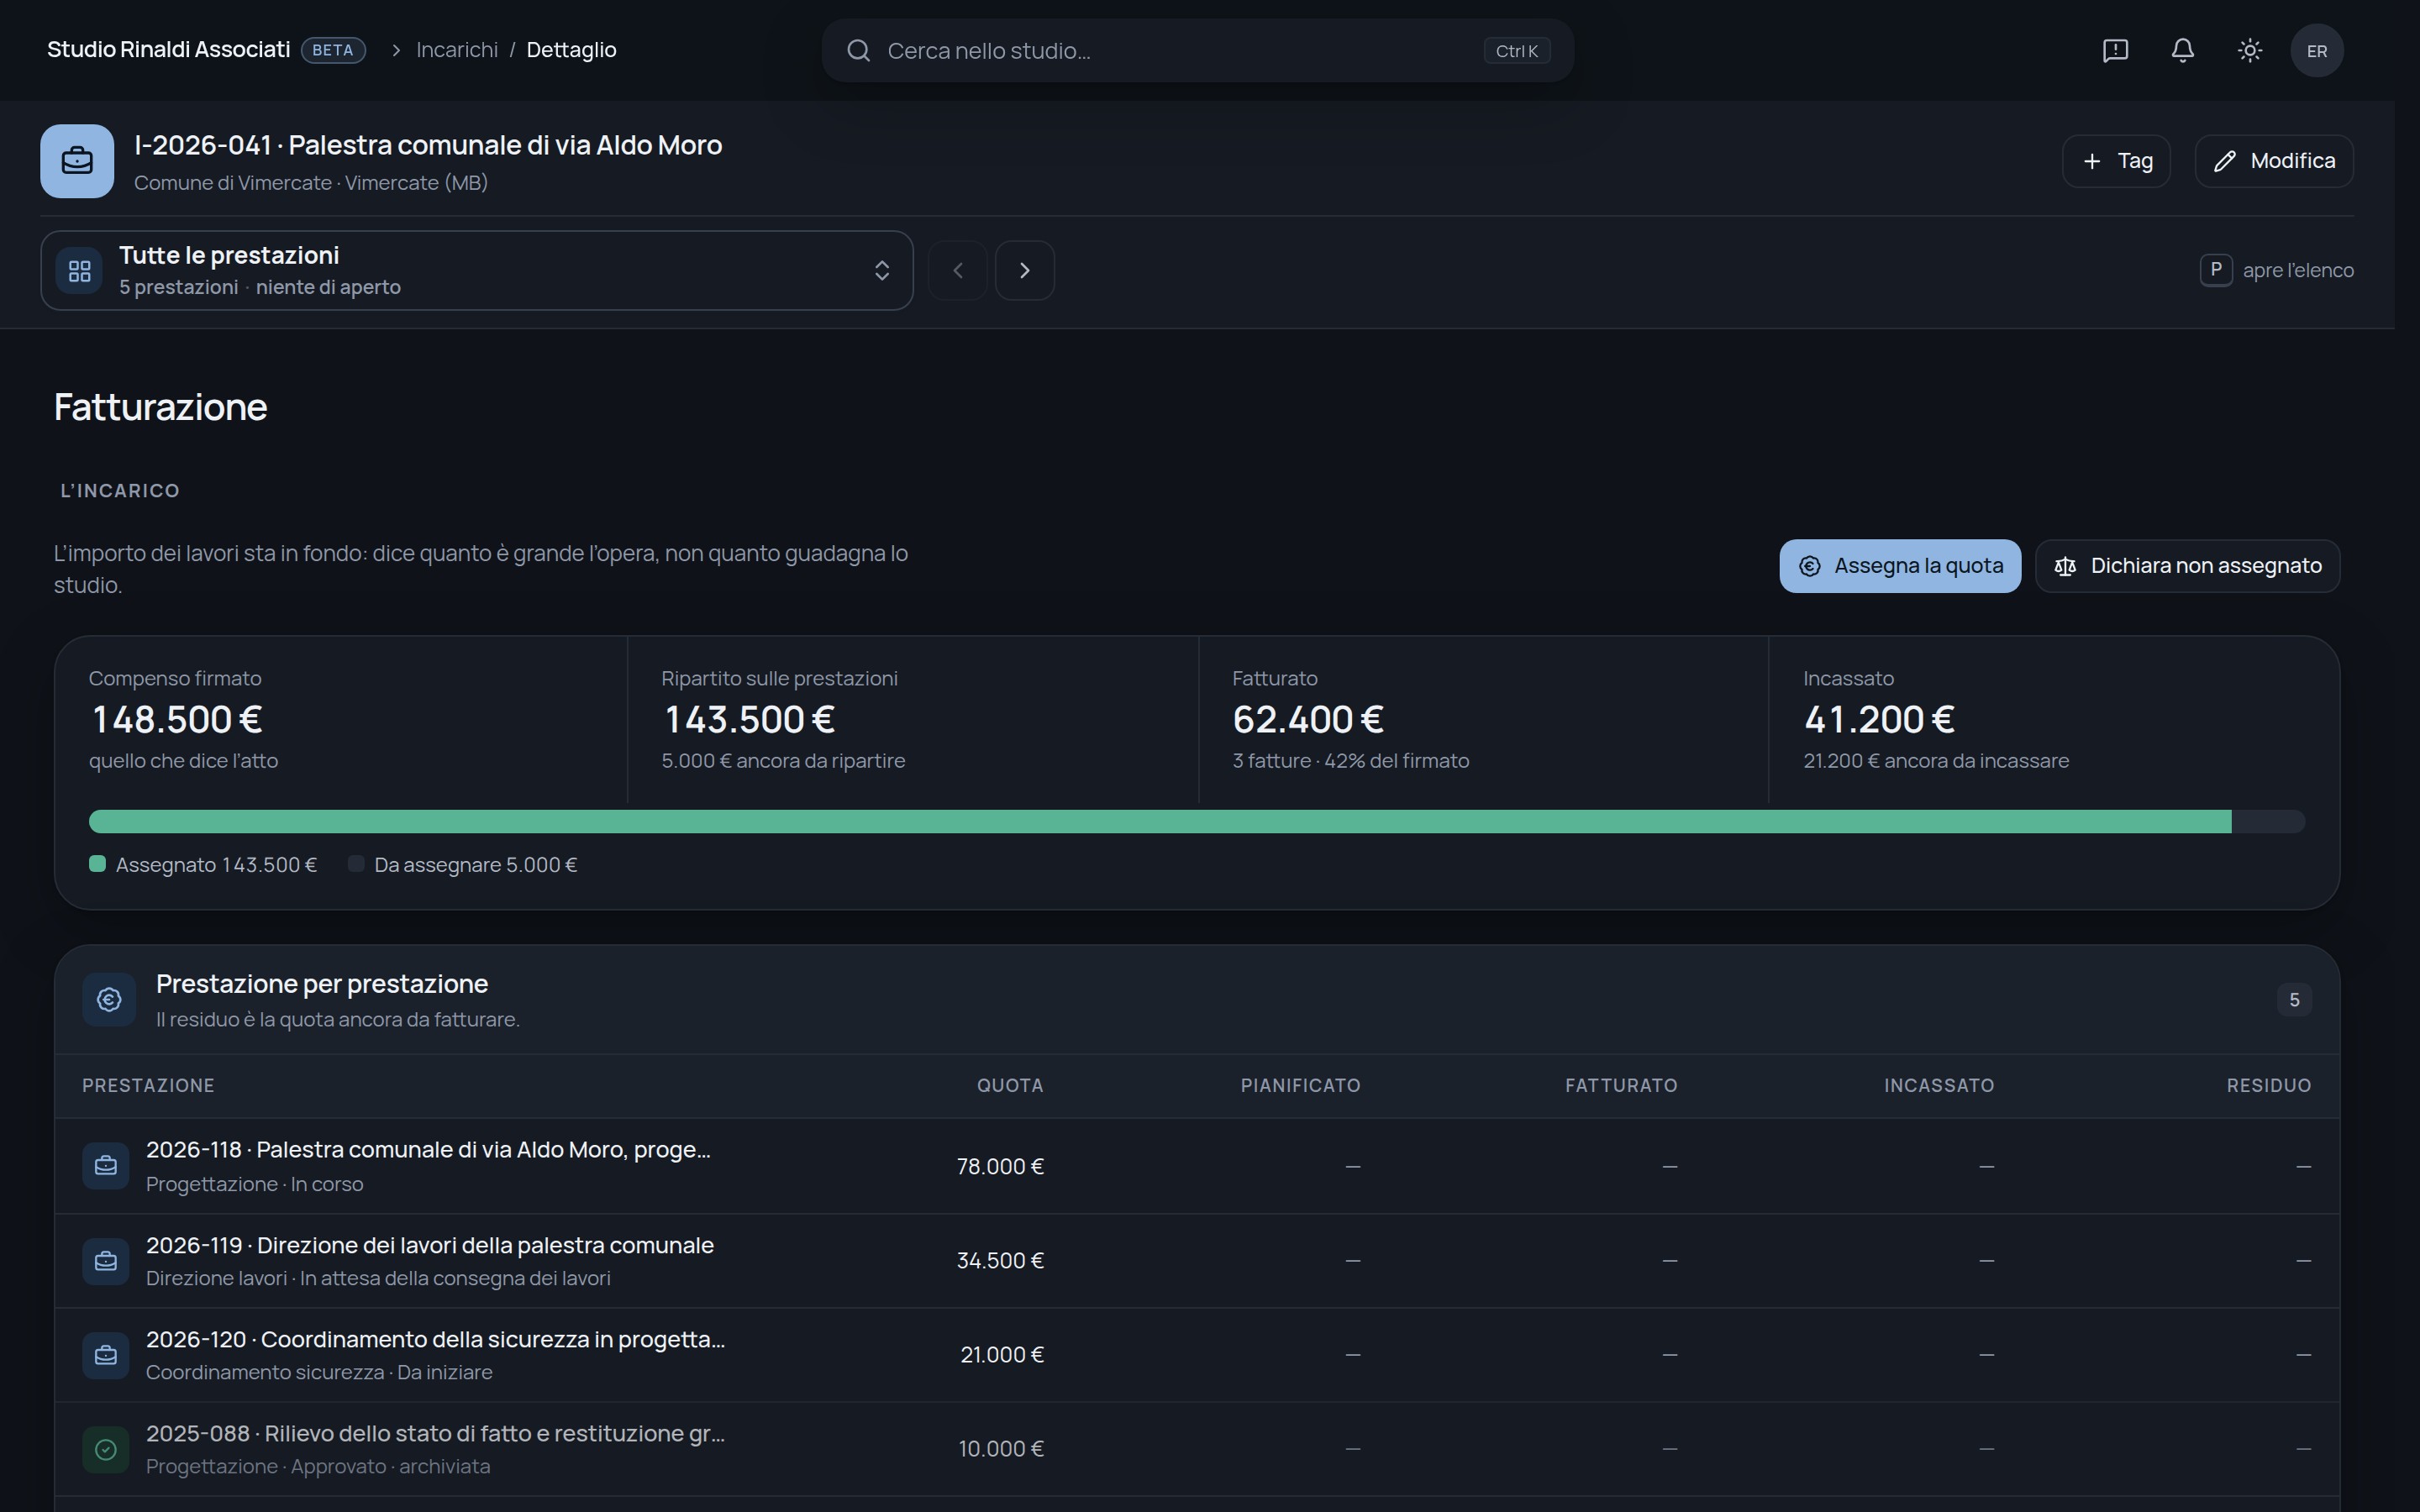The height and width of the screenshot is (1512, 2420).
Task: Toggle the light theme sun icon
Action: [x=2249, y=50]
